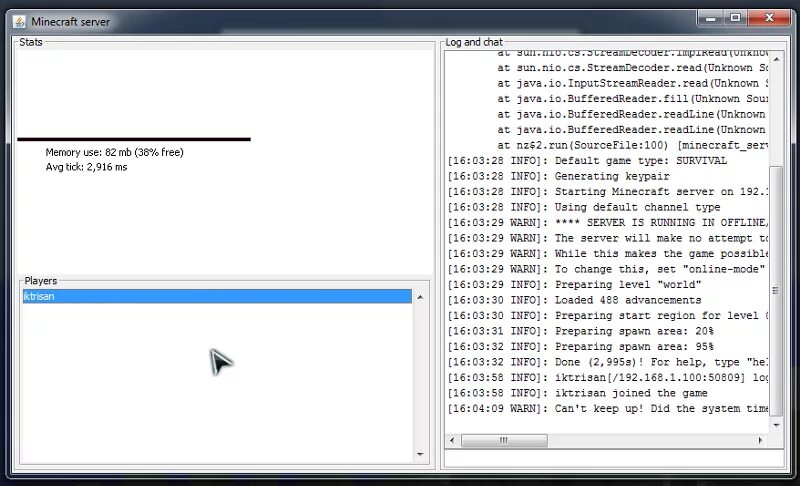Click stack trace line "java.io.BufferedReader.fill"
The image size is (800, 486).
tap(633, 98)
